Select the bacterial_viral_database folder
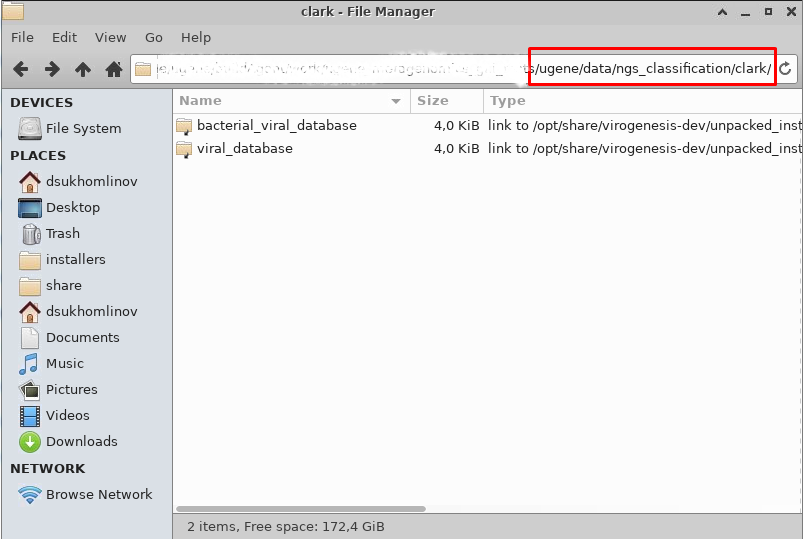This screenshot has width=804, height=539. pos(276,125)
